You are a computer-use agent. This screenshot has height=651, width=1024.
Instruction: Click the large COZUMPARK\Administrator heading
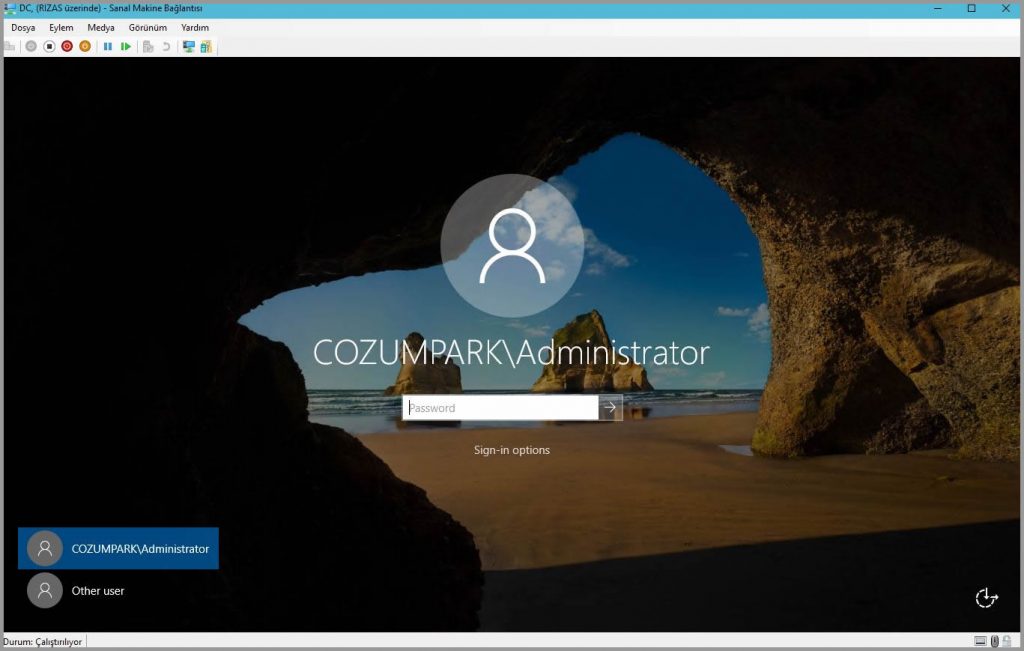click(511, 353)
